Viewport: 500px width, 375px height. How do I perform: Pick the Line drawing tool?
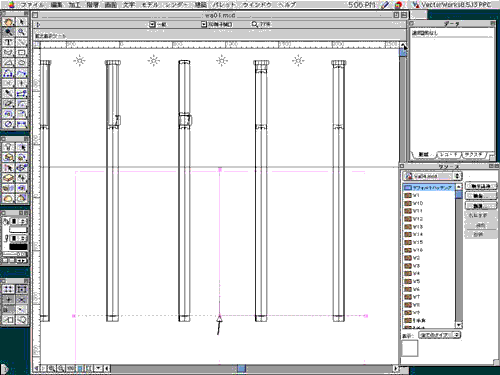coord(22,42)
